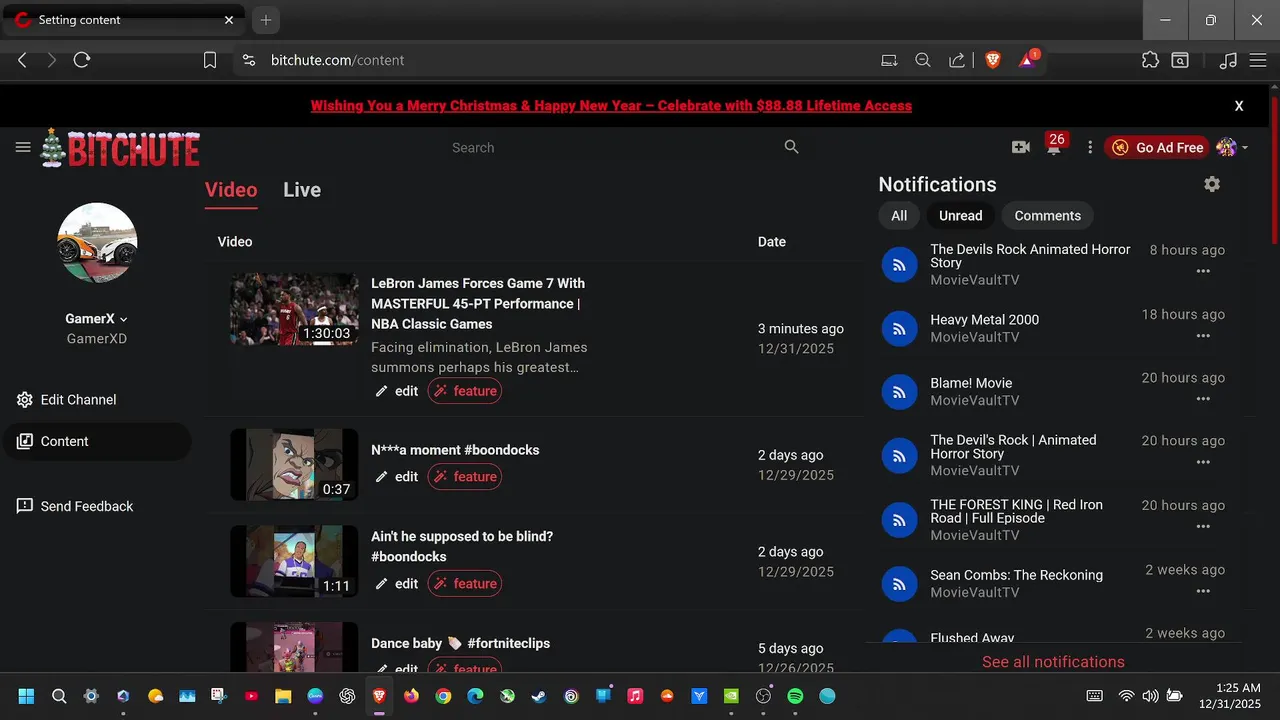Open Firefox from the taskbar
The height and width of the screenshot is (720, 1280).
(411, 696)
